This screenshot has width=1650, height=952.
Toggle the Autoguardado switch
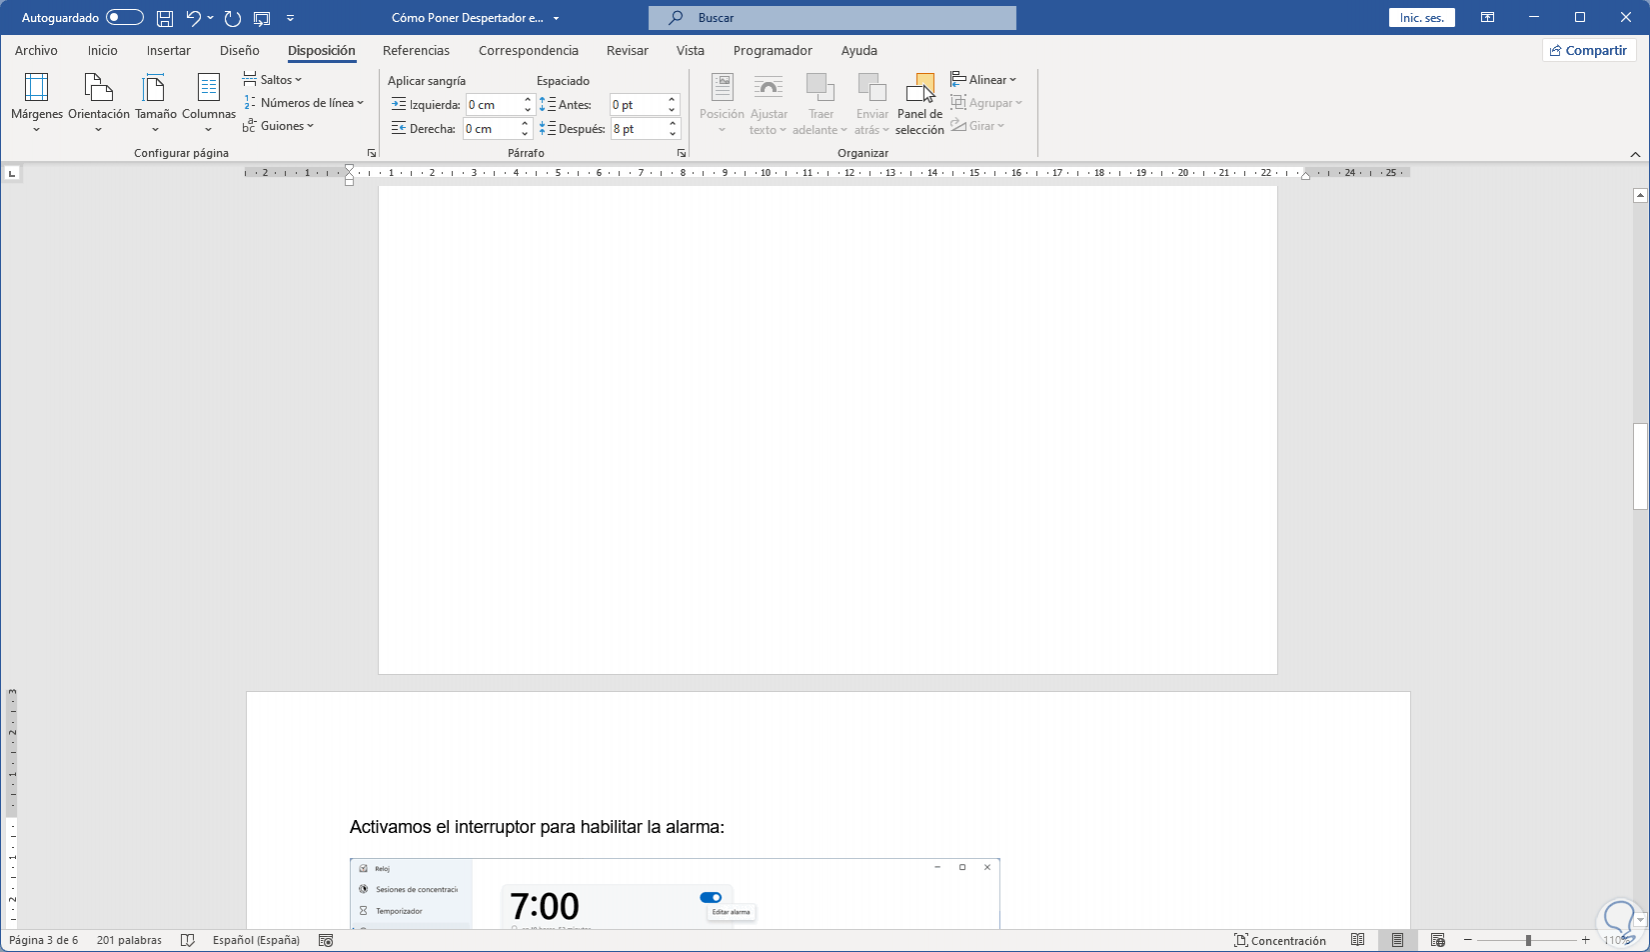point(124,18)
